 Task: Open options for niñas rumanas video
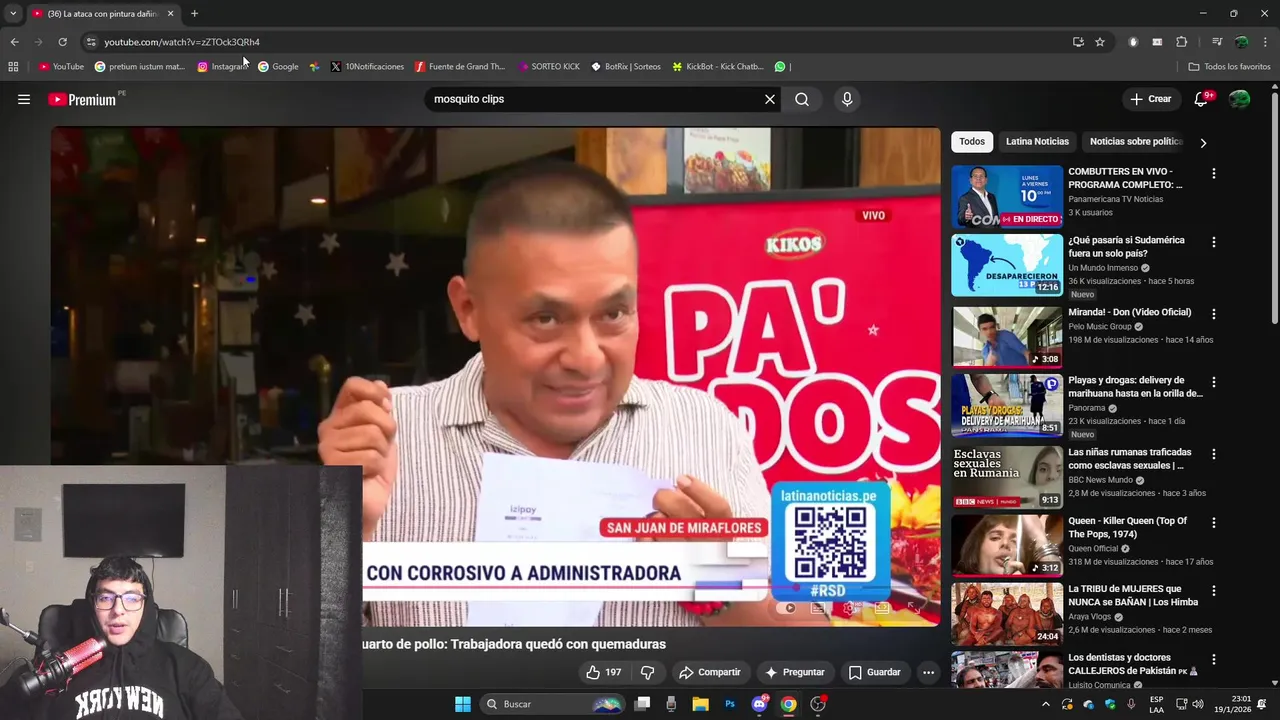click(1214, 454)
